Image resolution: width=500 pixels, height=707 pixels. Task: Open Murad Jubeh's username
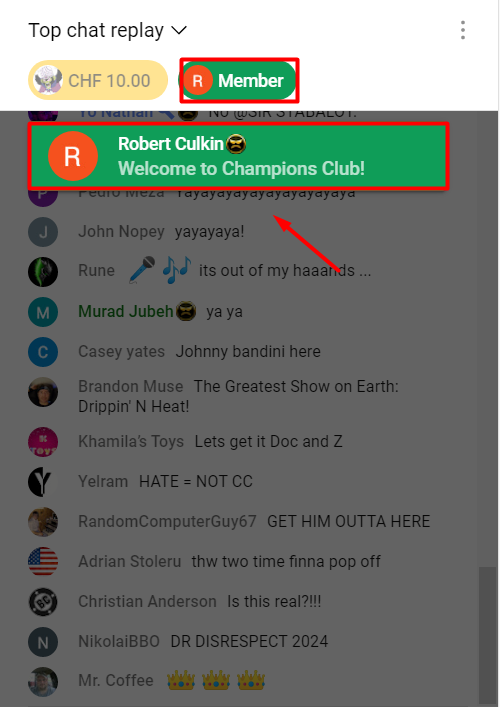[x=126, y=311]
